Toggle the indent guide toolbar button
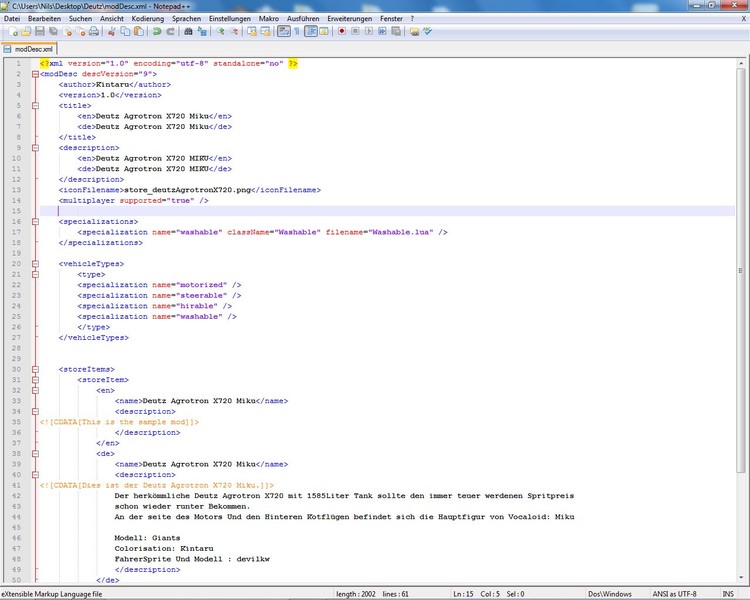Viewport: 750px width, 600px height. coord(311,32)
